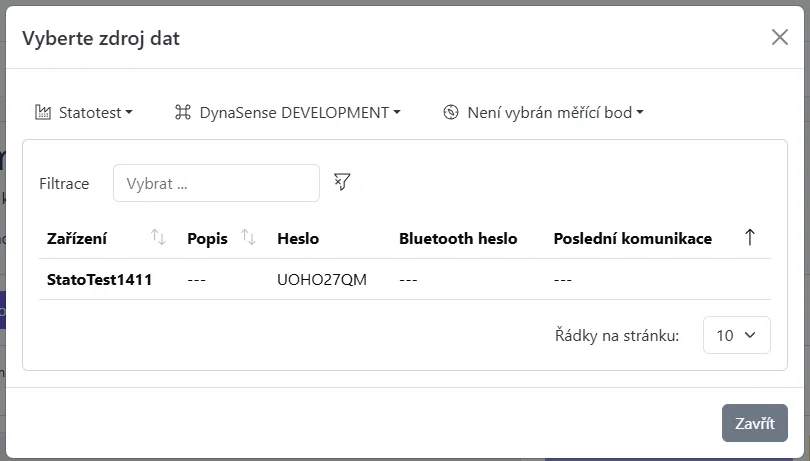The width and height of the screenshot is (810, 461).
Task: Click the UOHO27QM password cell
Action: [322, 280]
